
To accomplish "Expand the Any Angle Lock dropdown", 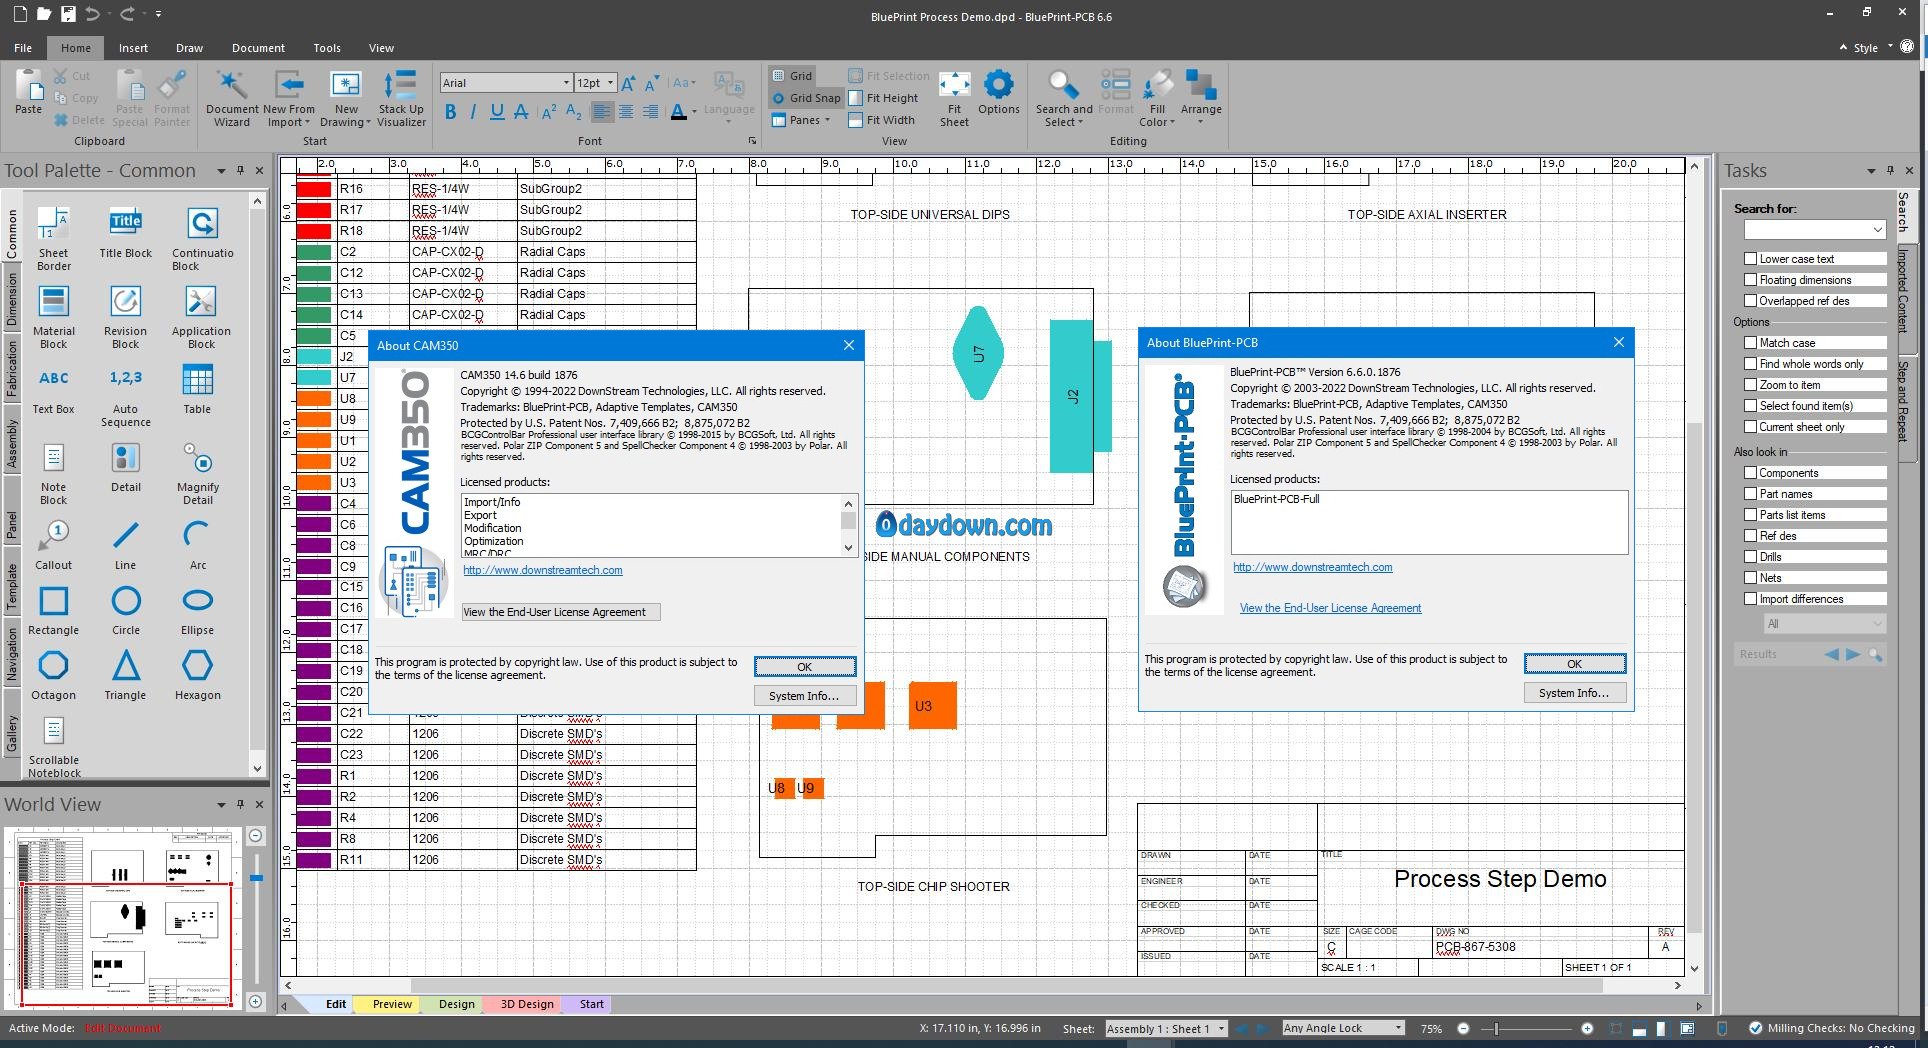I will pos(1398,1028).
